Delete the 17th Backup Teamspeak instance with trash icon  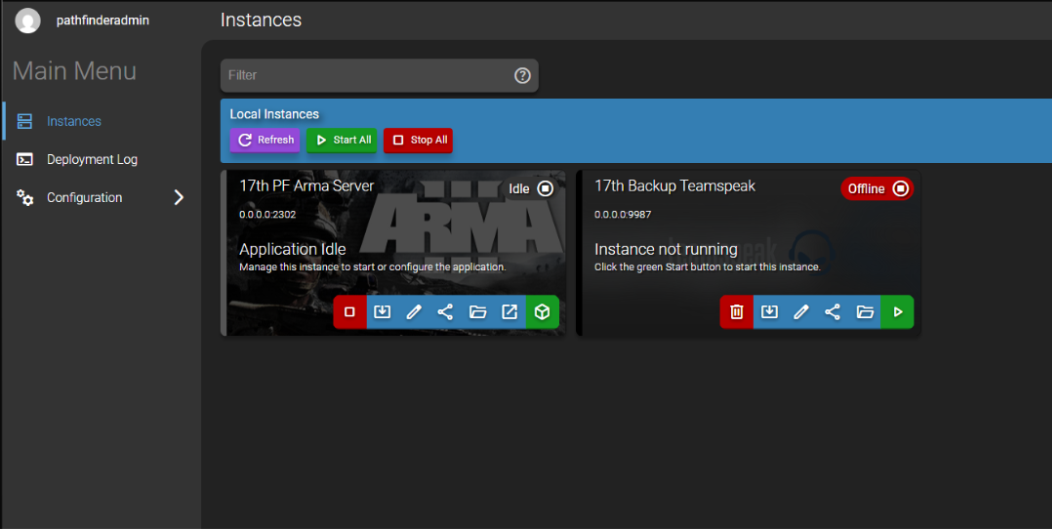(x=737, y=312)
